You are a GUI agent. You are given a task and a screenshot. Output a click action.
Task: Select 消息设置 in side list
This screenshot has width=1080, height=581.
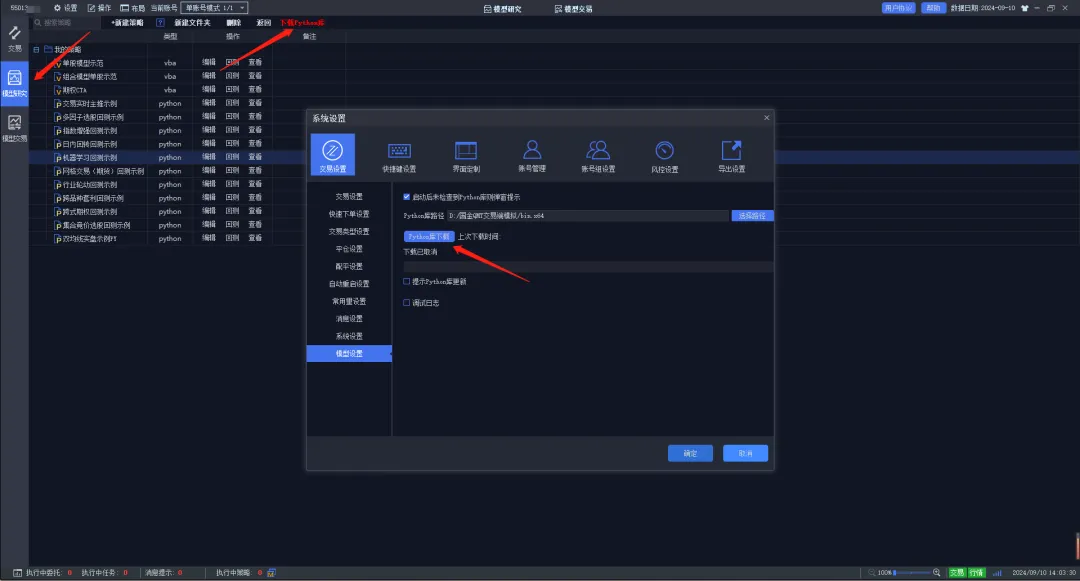click(x=349, y=319)
